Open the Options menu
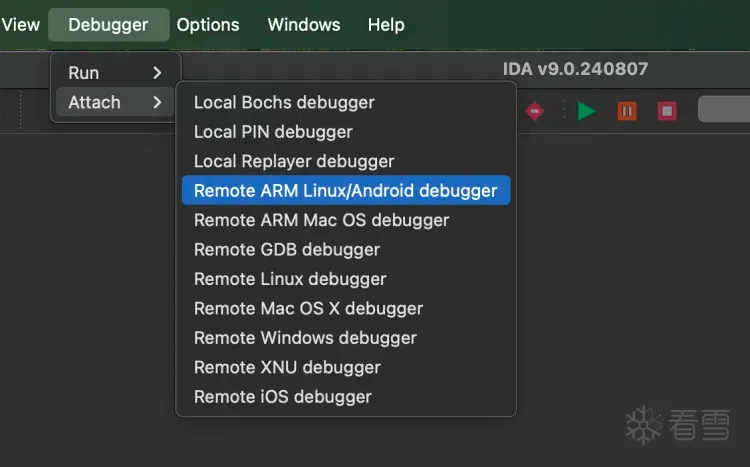Screen dimensions: 750x467 point(208,25)
